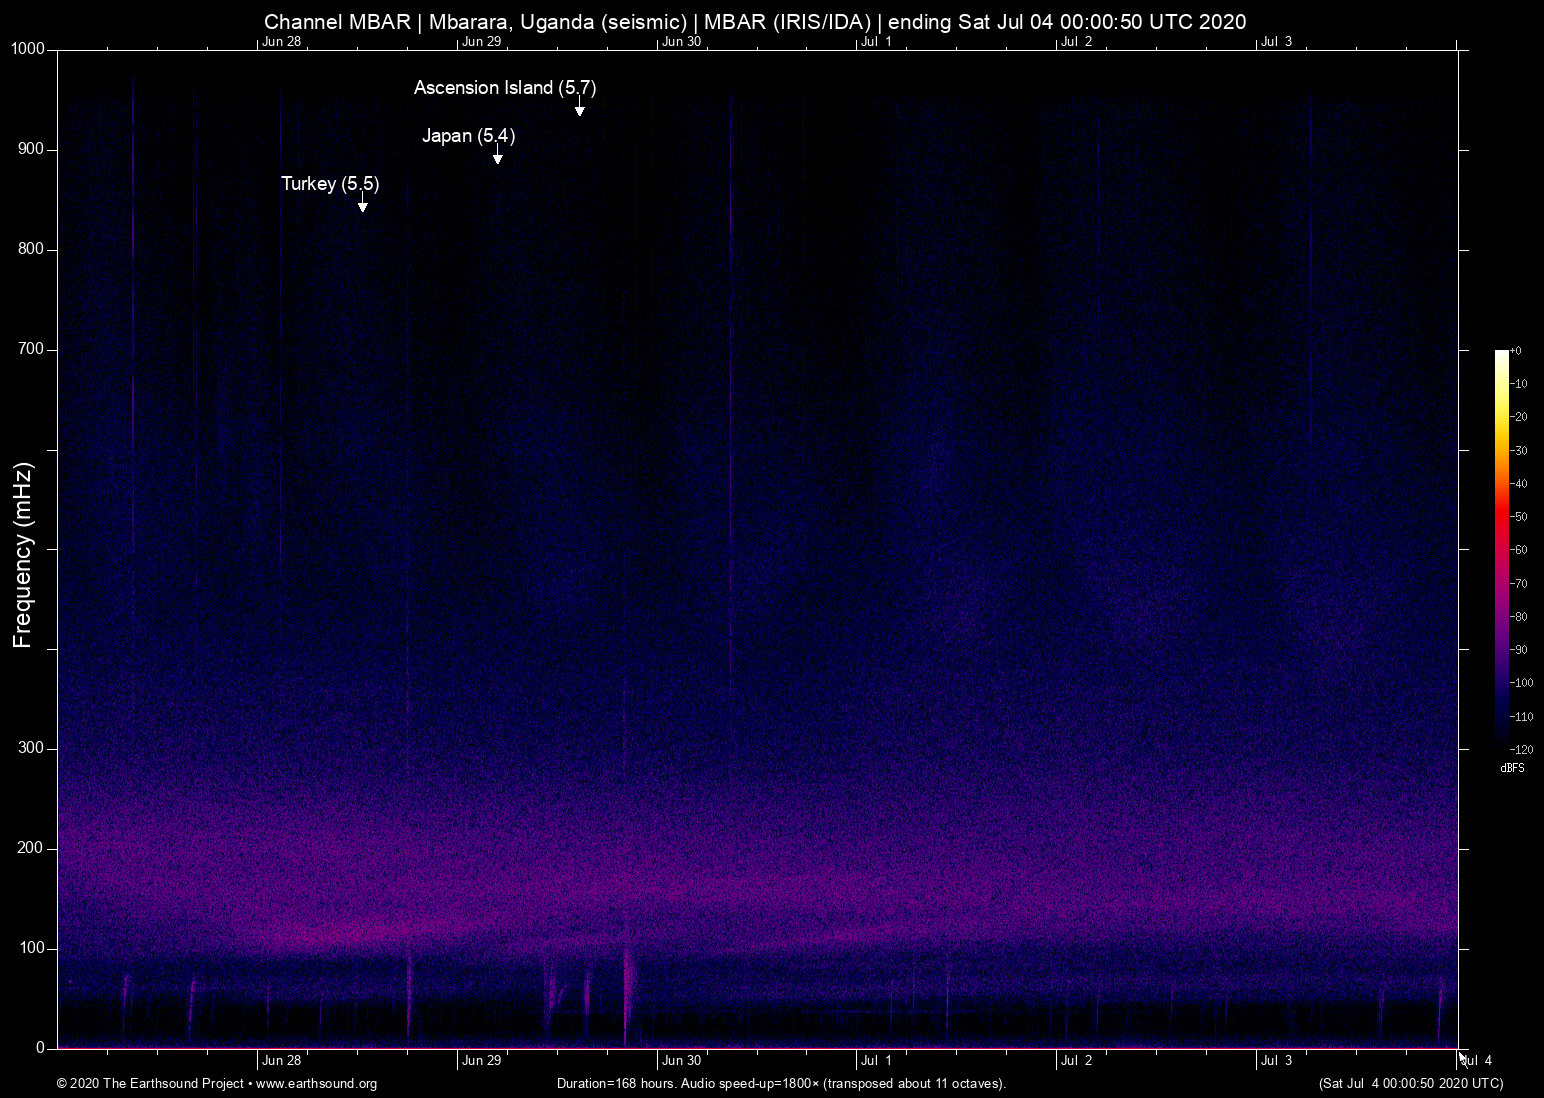Click "Jun 30" on the top time axis

point(681,42)
